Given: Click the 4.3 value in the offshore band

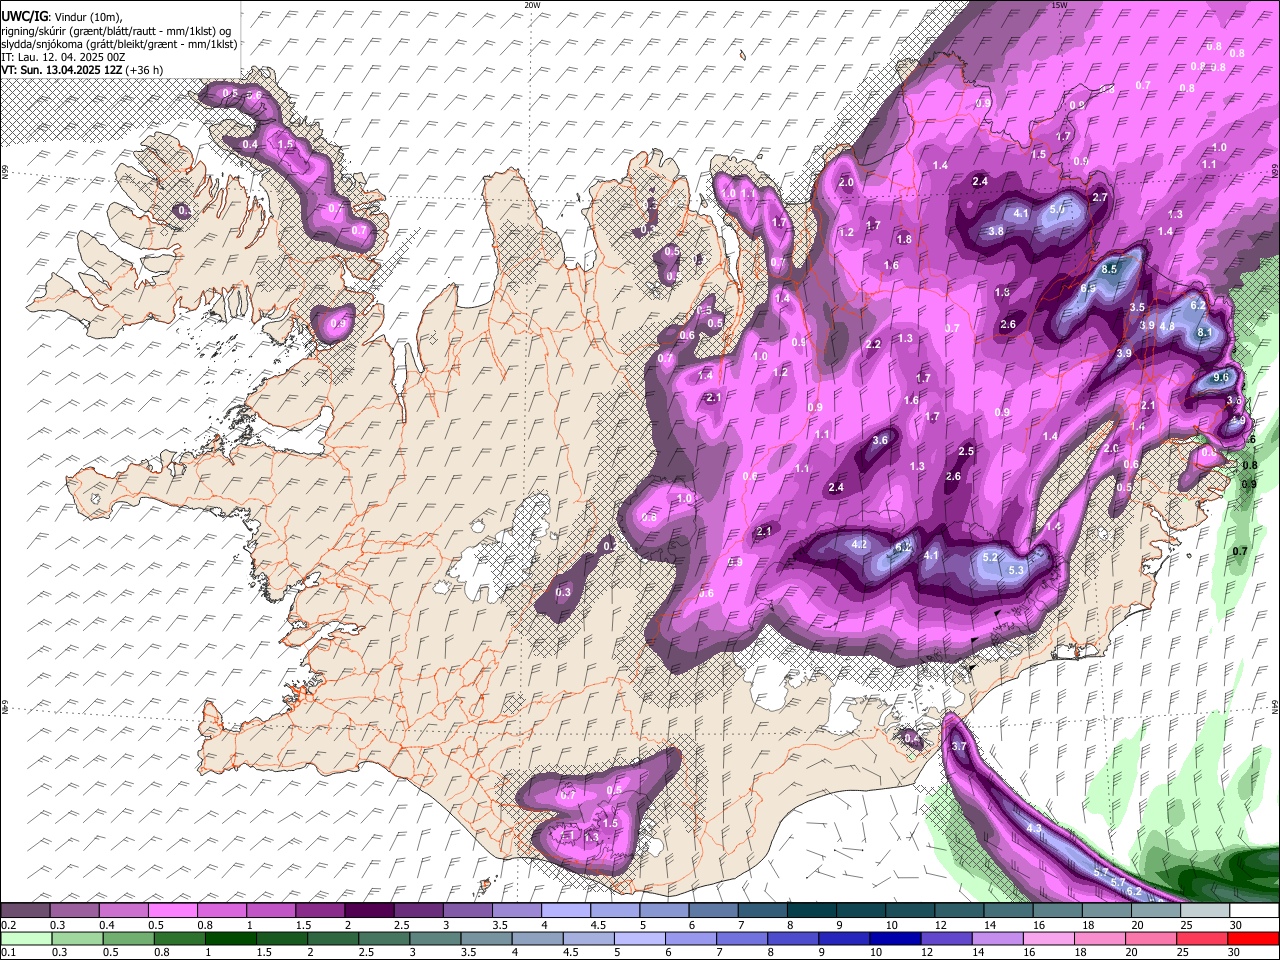Looking at the screenshot, I should pyautogui.click(x=1034, y=828).
